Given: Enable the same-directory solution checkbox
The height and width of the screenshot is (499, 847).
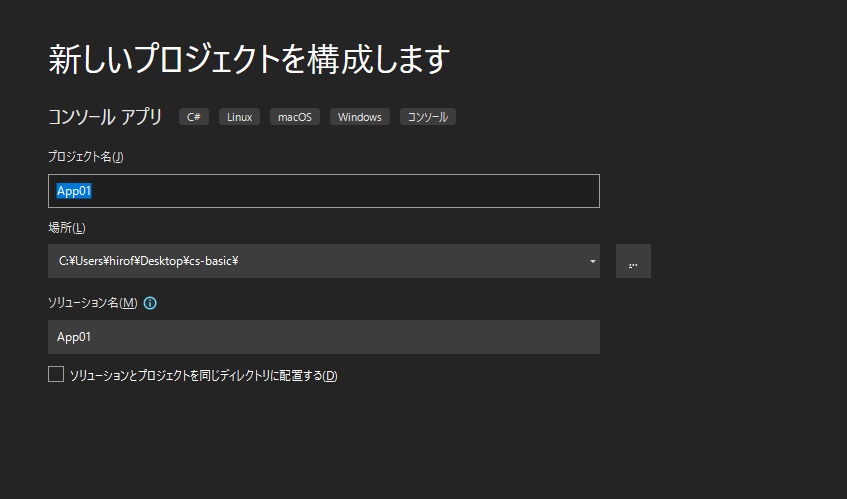Looking at the screenshot, I should [x=56, y=375].
